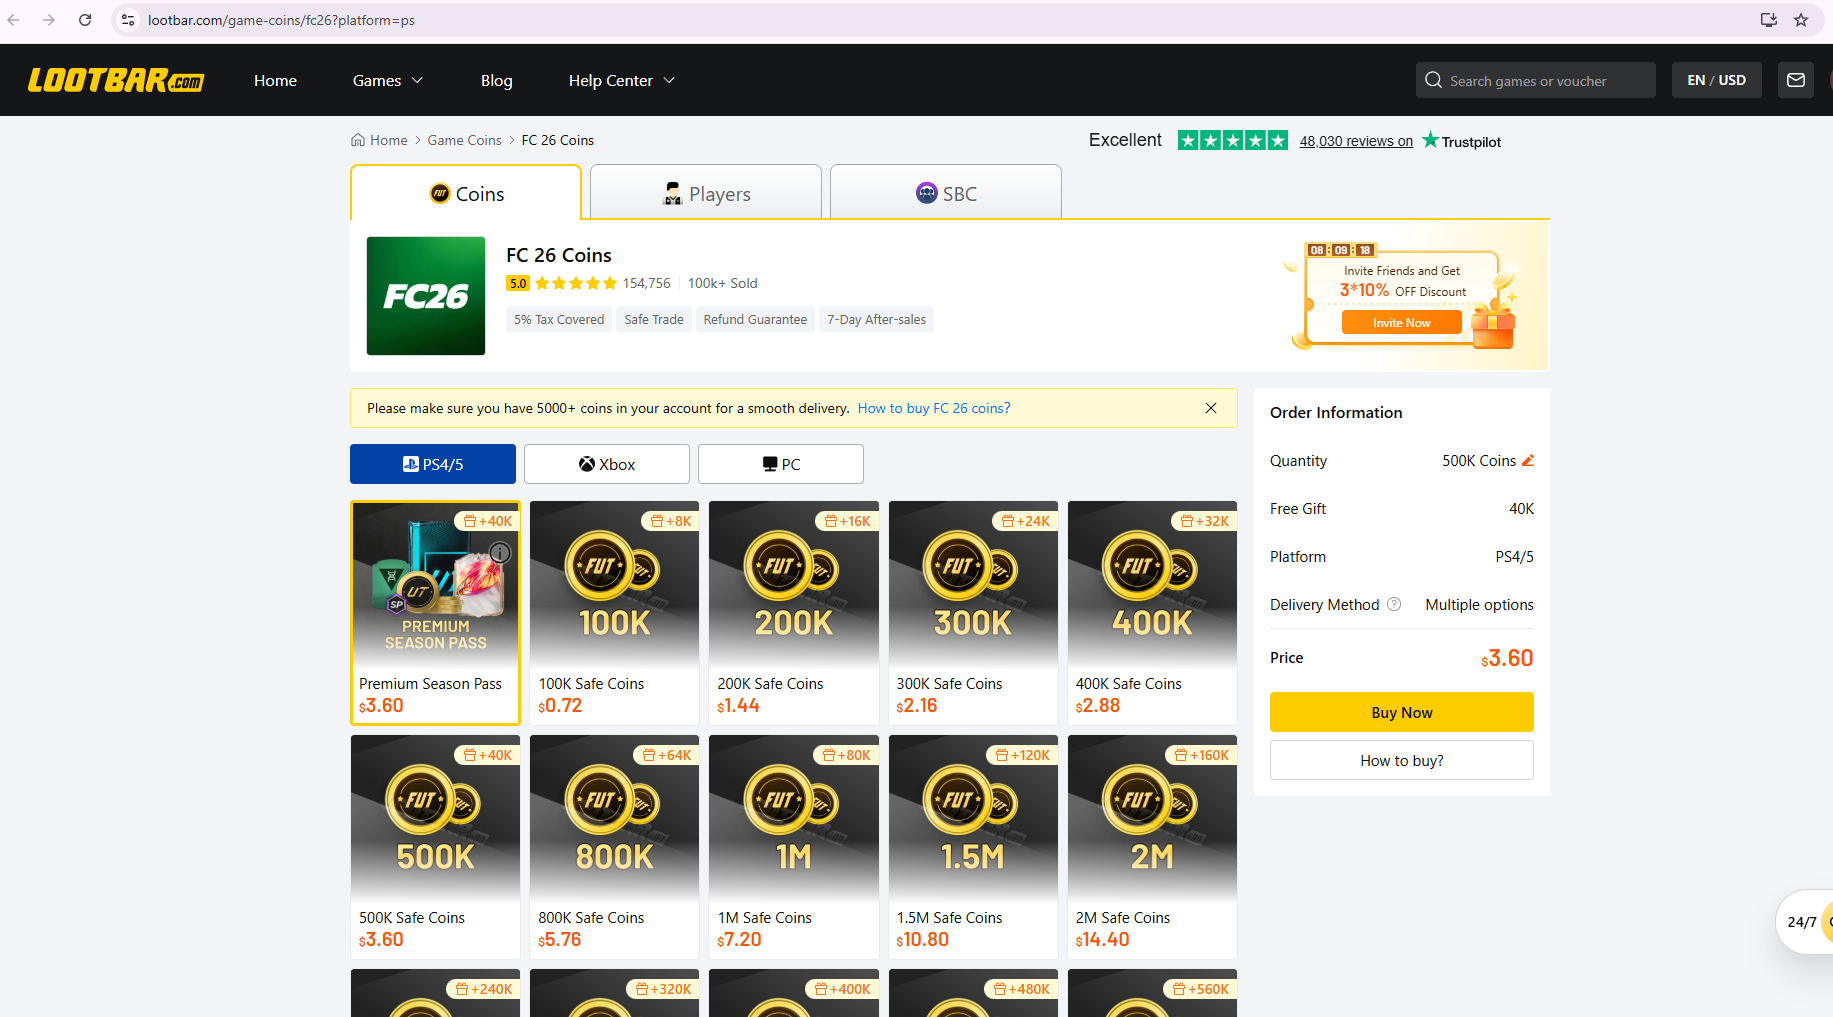The height and width of the screenshot is (1017, 1833).
Task: Click the LootBar.com logo
Action: (x=116, y=80)
